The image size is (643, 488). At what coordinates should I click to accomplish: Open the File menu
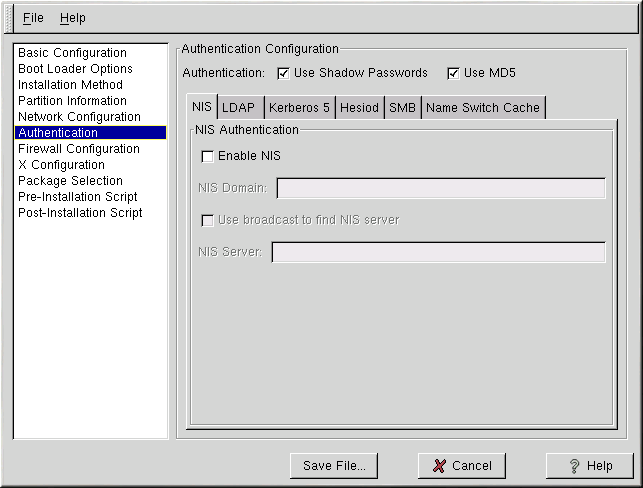pyautogui.click(x=33, y=18)
